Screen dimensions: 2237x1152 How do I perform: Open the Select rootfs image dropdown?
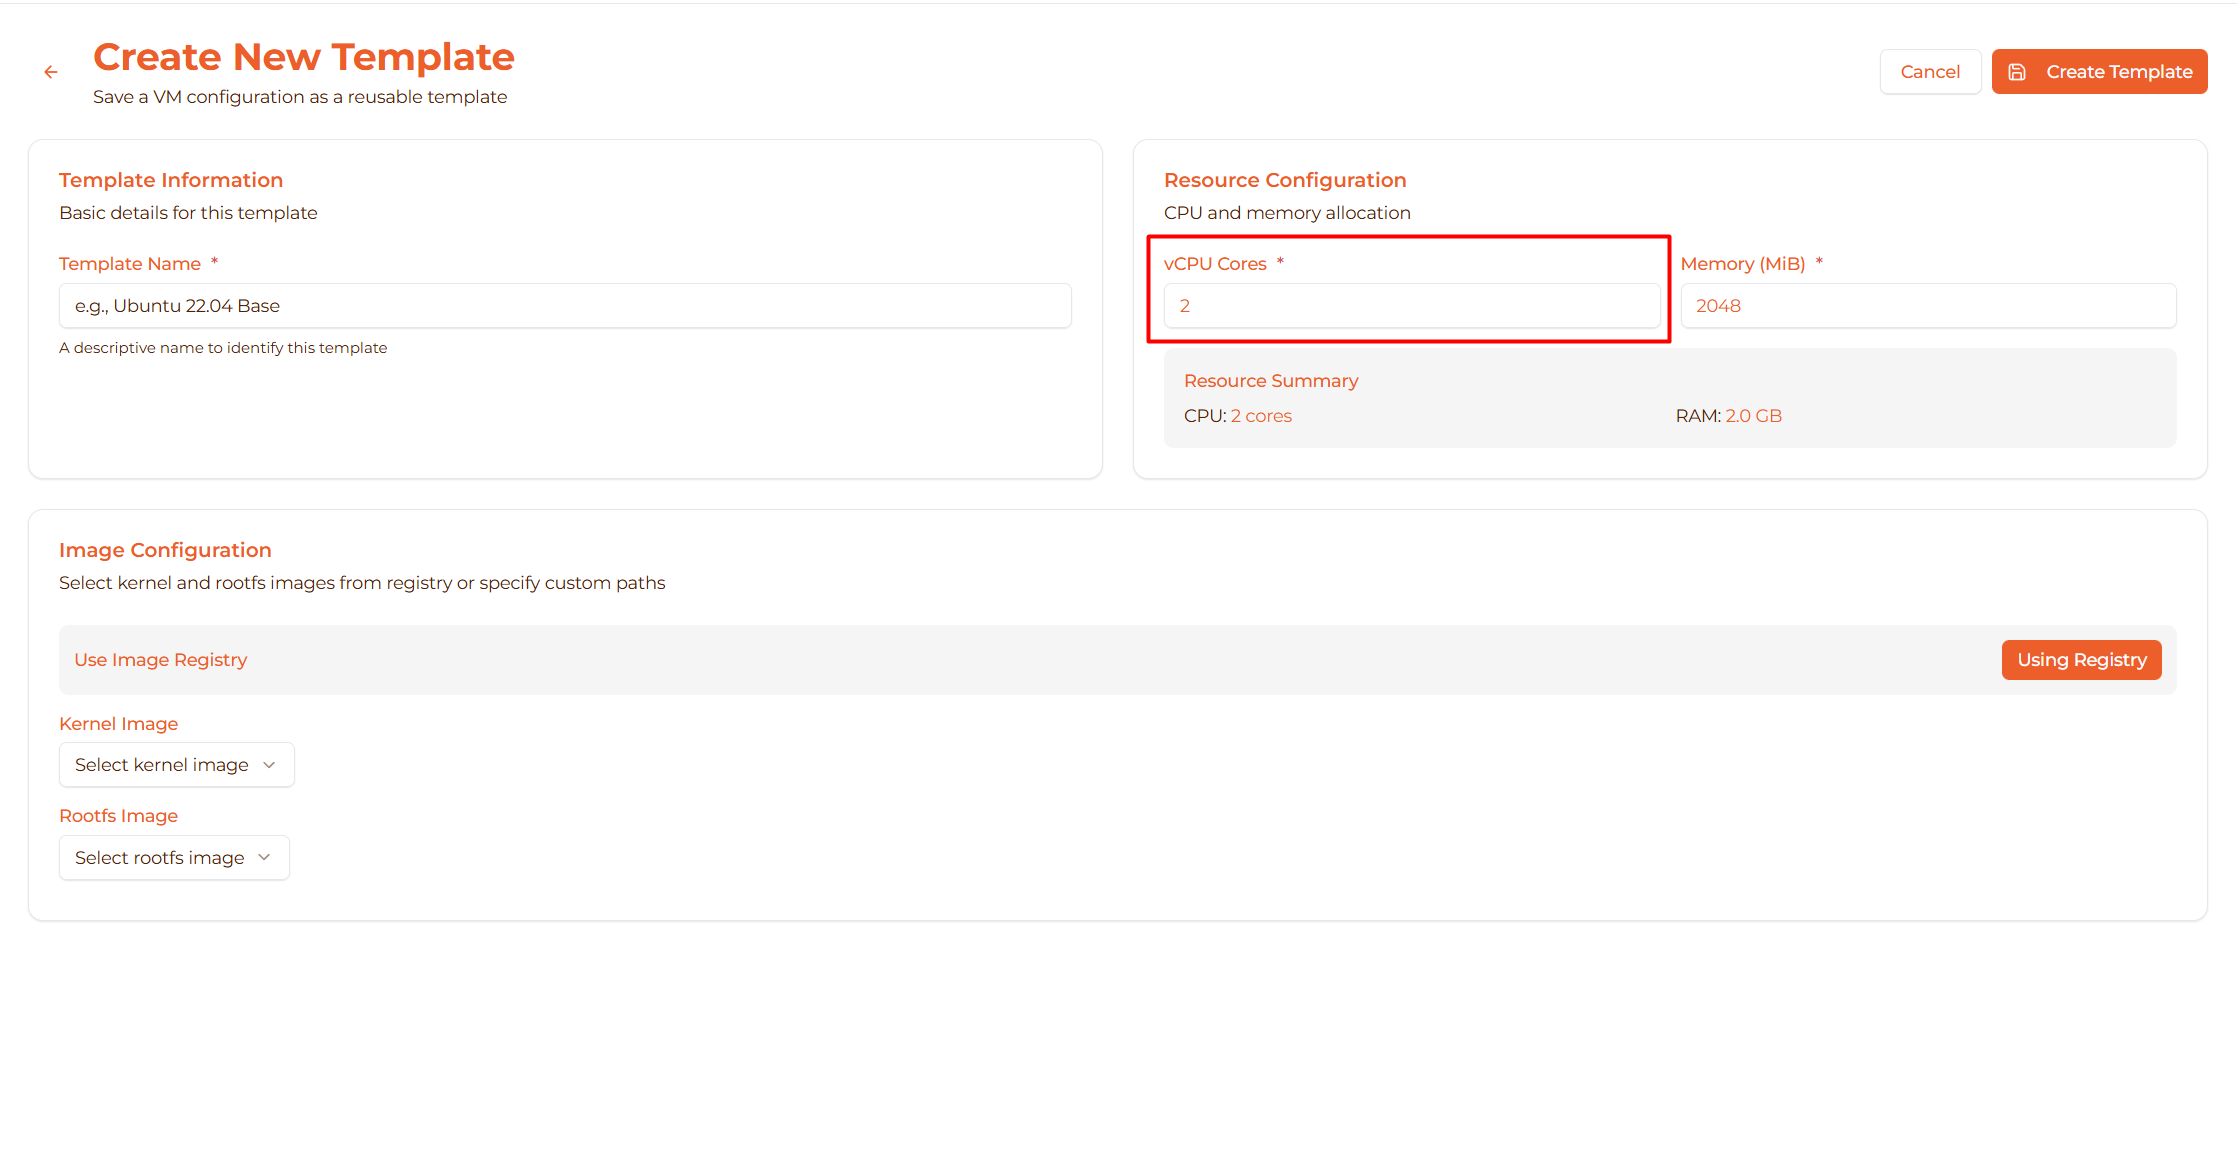click(174, 858)
